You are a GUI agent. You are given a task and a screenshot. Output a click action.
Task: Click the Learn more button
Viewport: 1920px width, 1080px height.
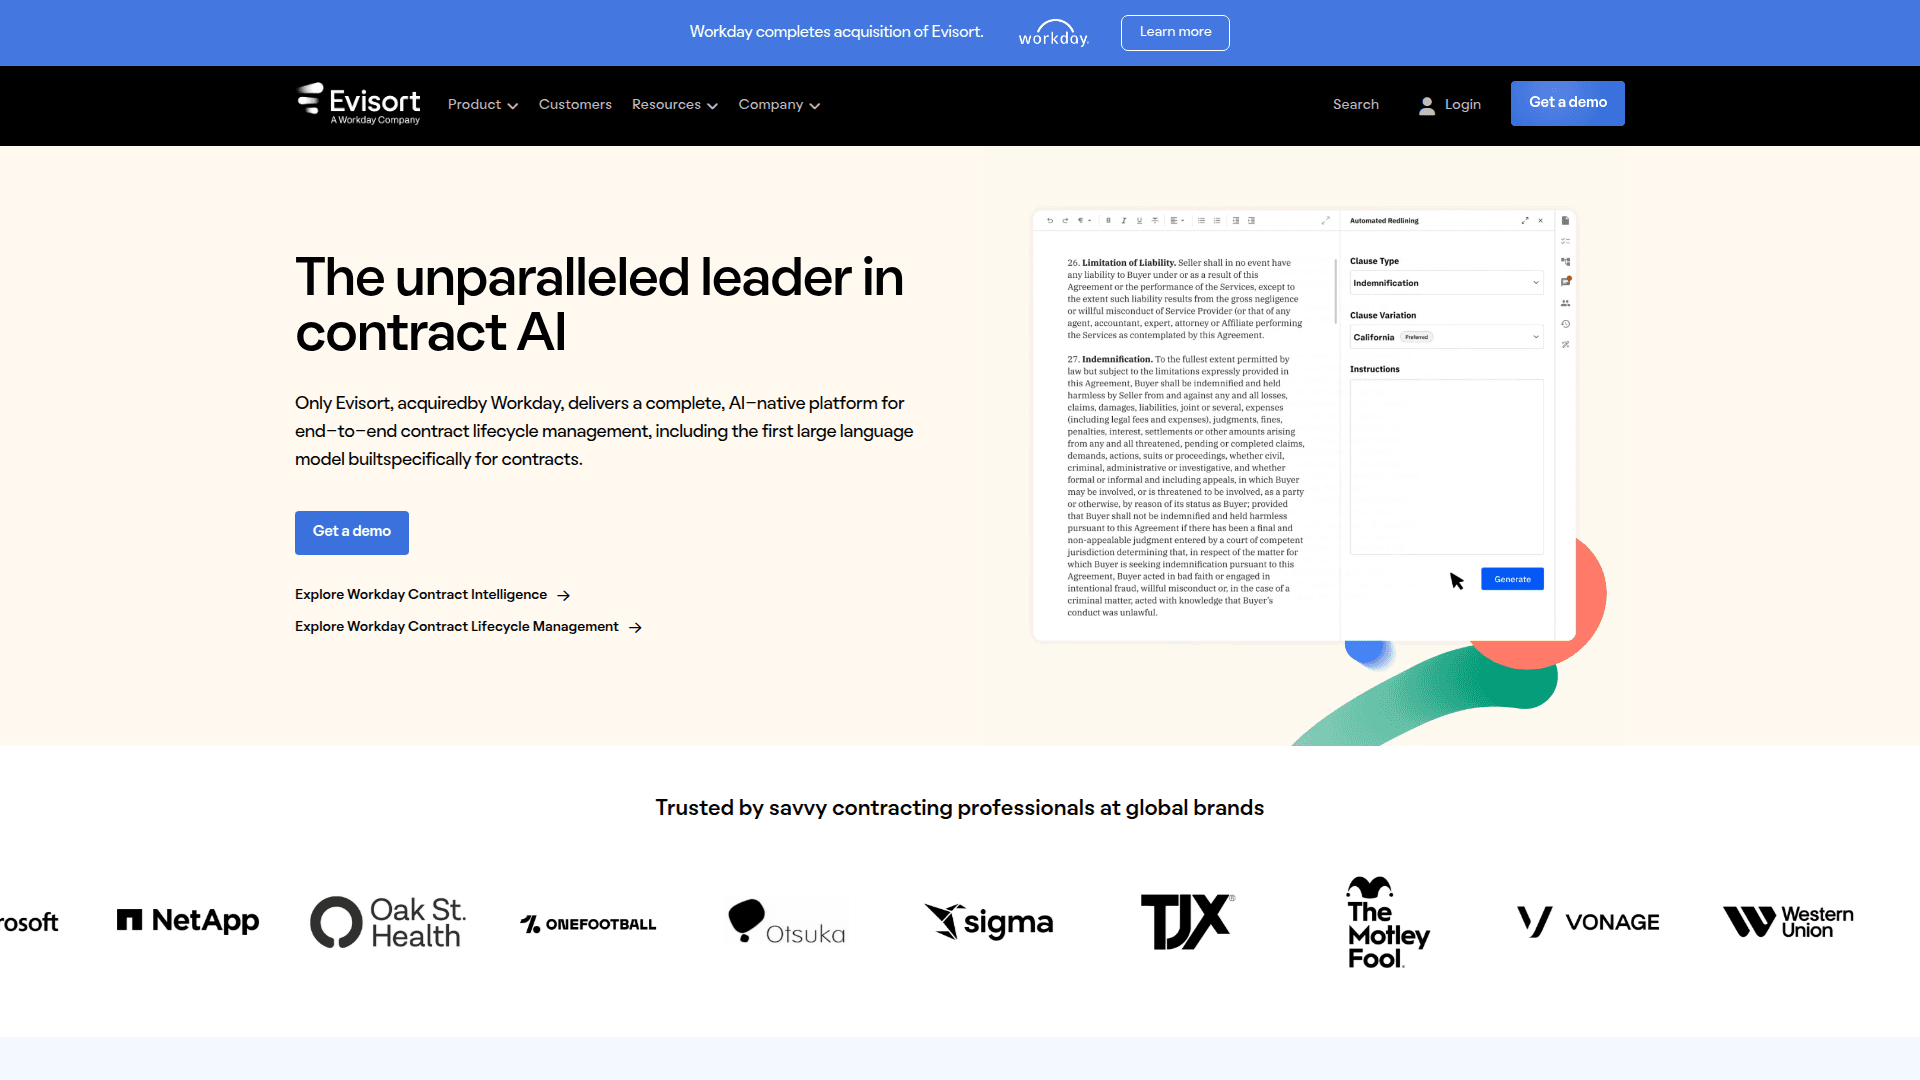point(1175,32)
